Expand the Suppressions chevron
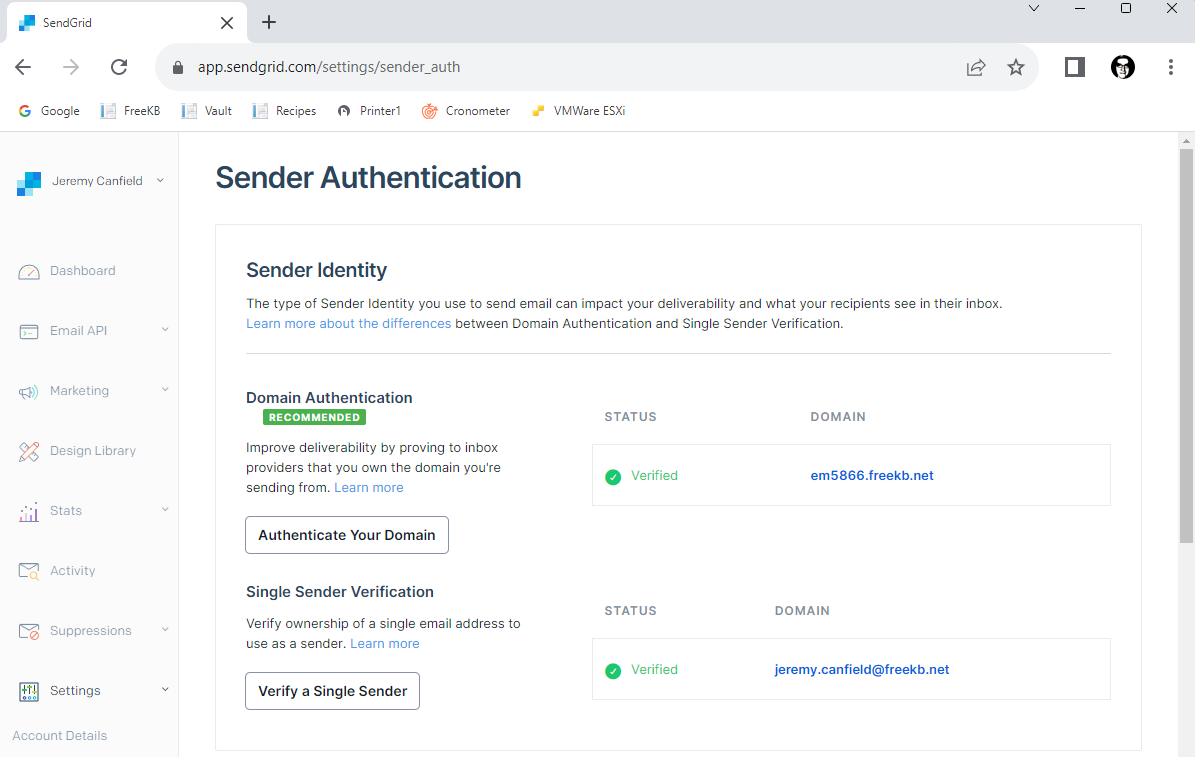This screenshot has height=757, width=1195. click(x=165, y=630)
